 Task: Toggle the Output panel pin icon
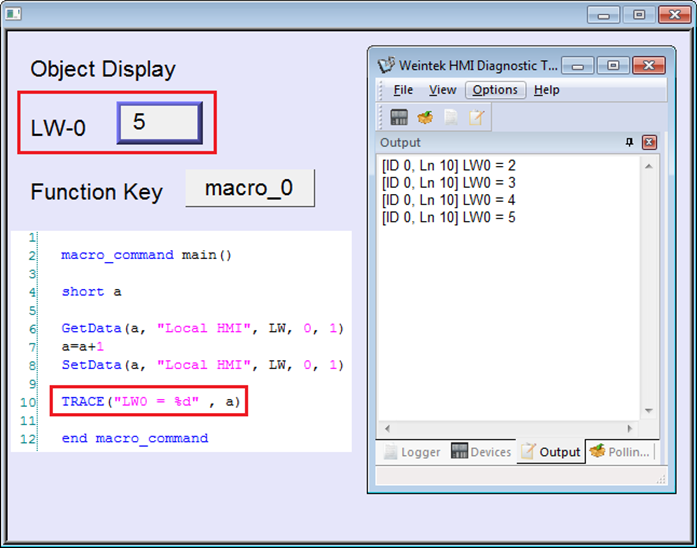(x=629, y=142)
